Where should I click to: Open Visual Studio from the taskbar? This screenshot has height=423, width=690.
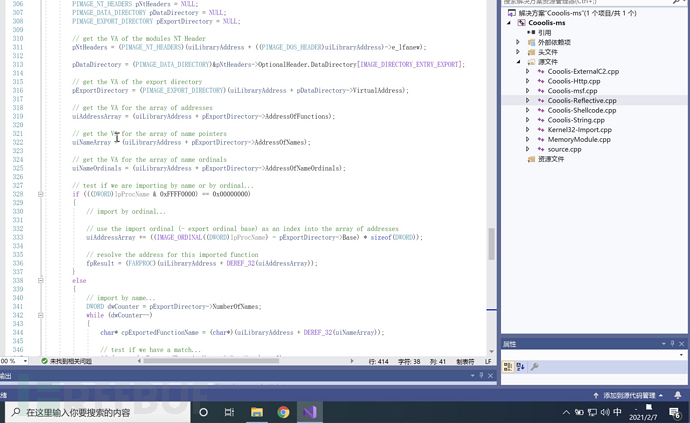[310, 412]
